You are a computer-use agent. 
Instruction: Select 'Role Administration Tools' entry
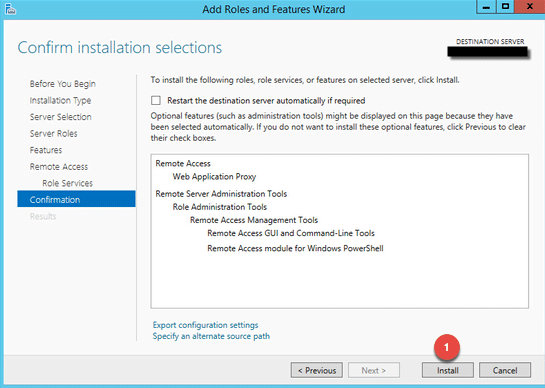(x=220, y=207)
